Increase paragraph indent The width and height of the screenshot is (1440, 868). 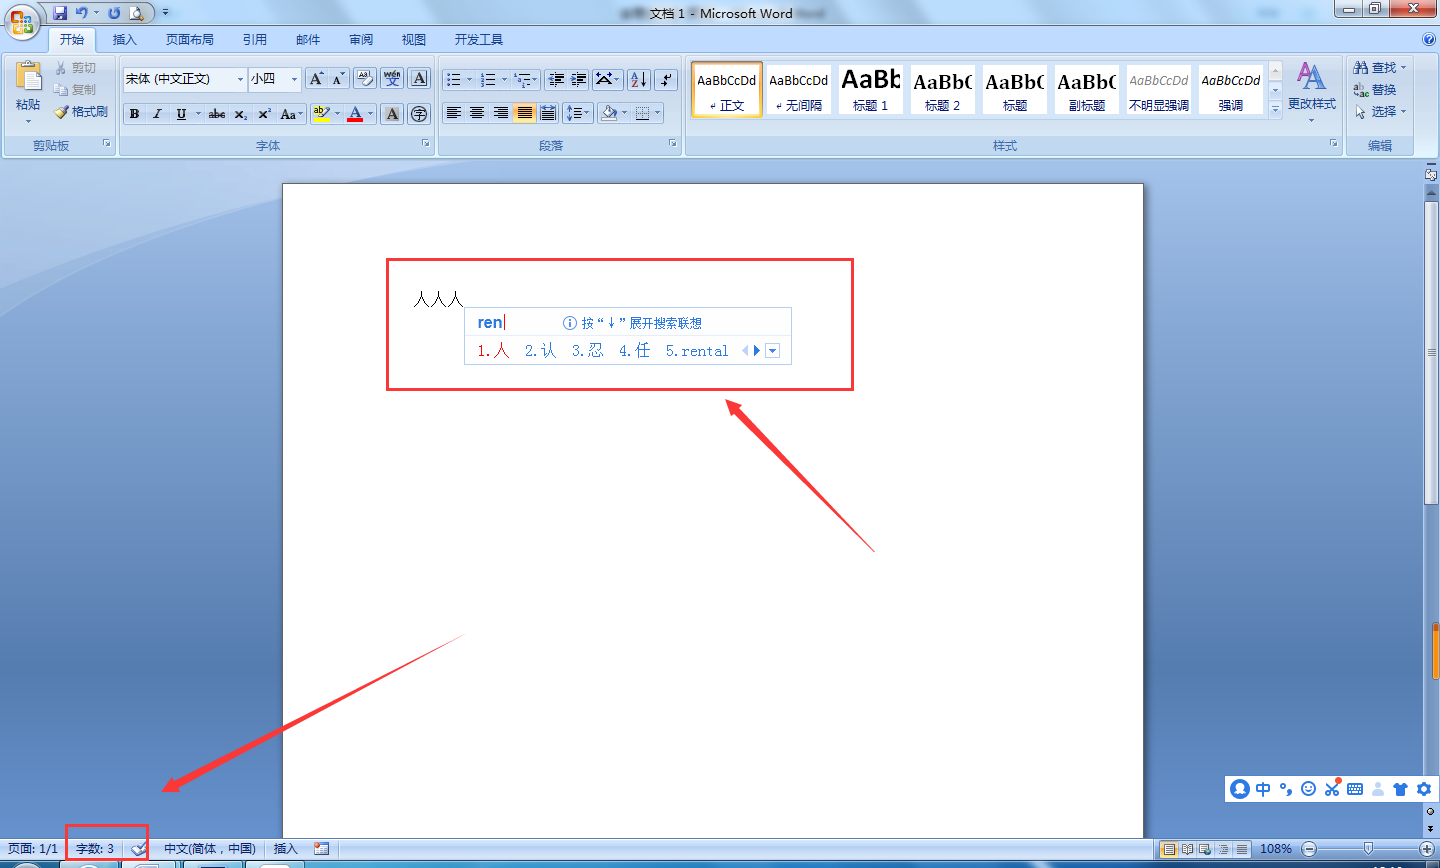coord(579,79)
